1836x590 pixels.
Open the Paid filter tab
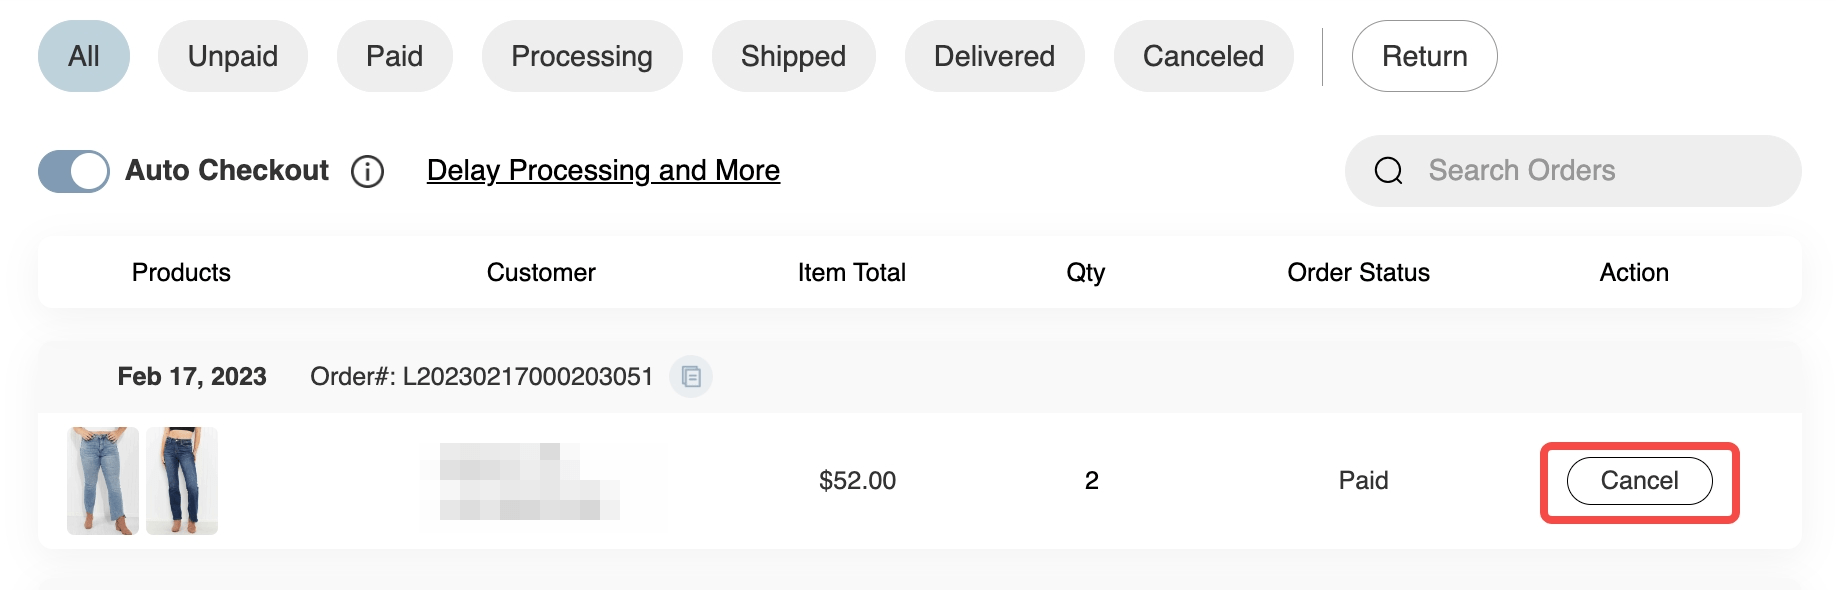[395, 56]
